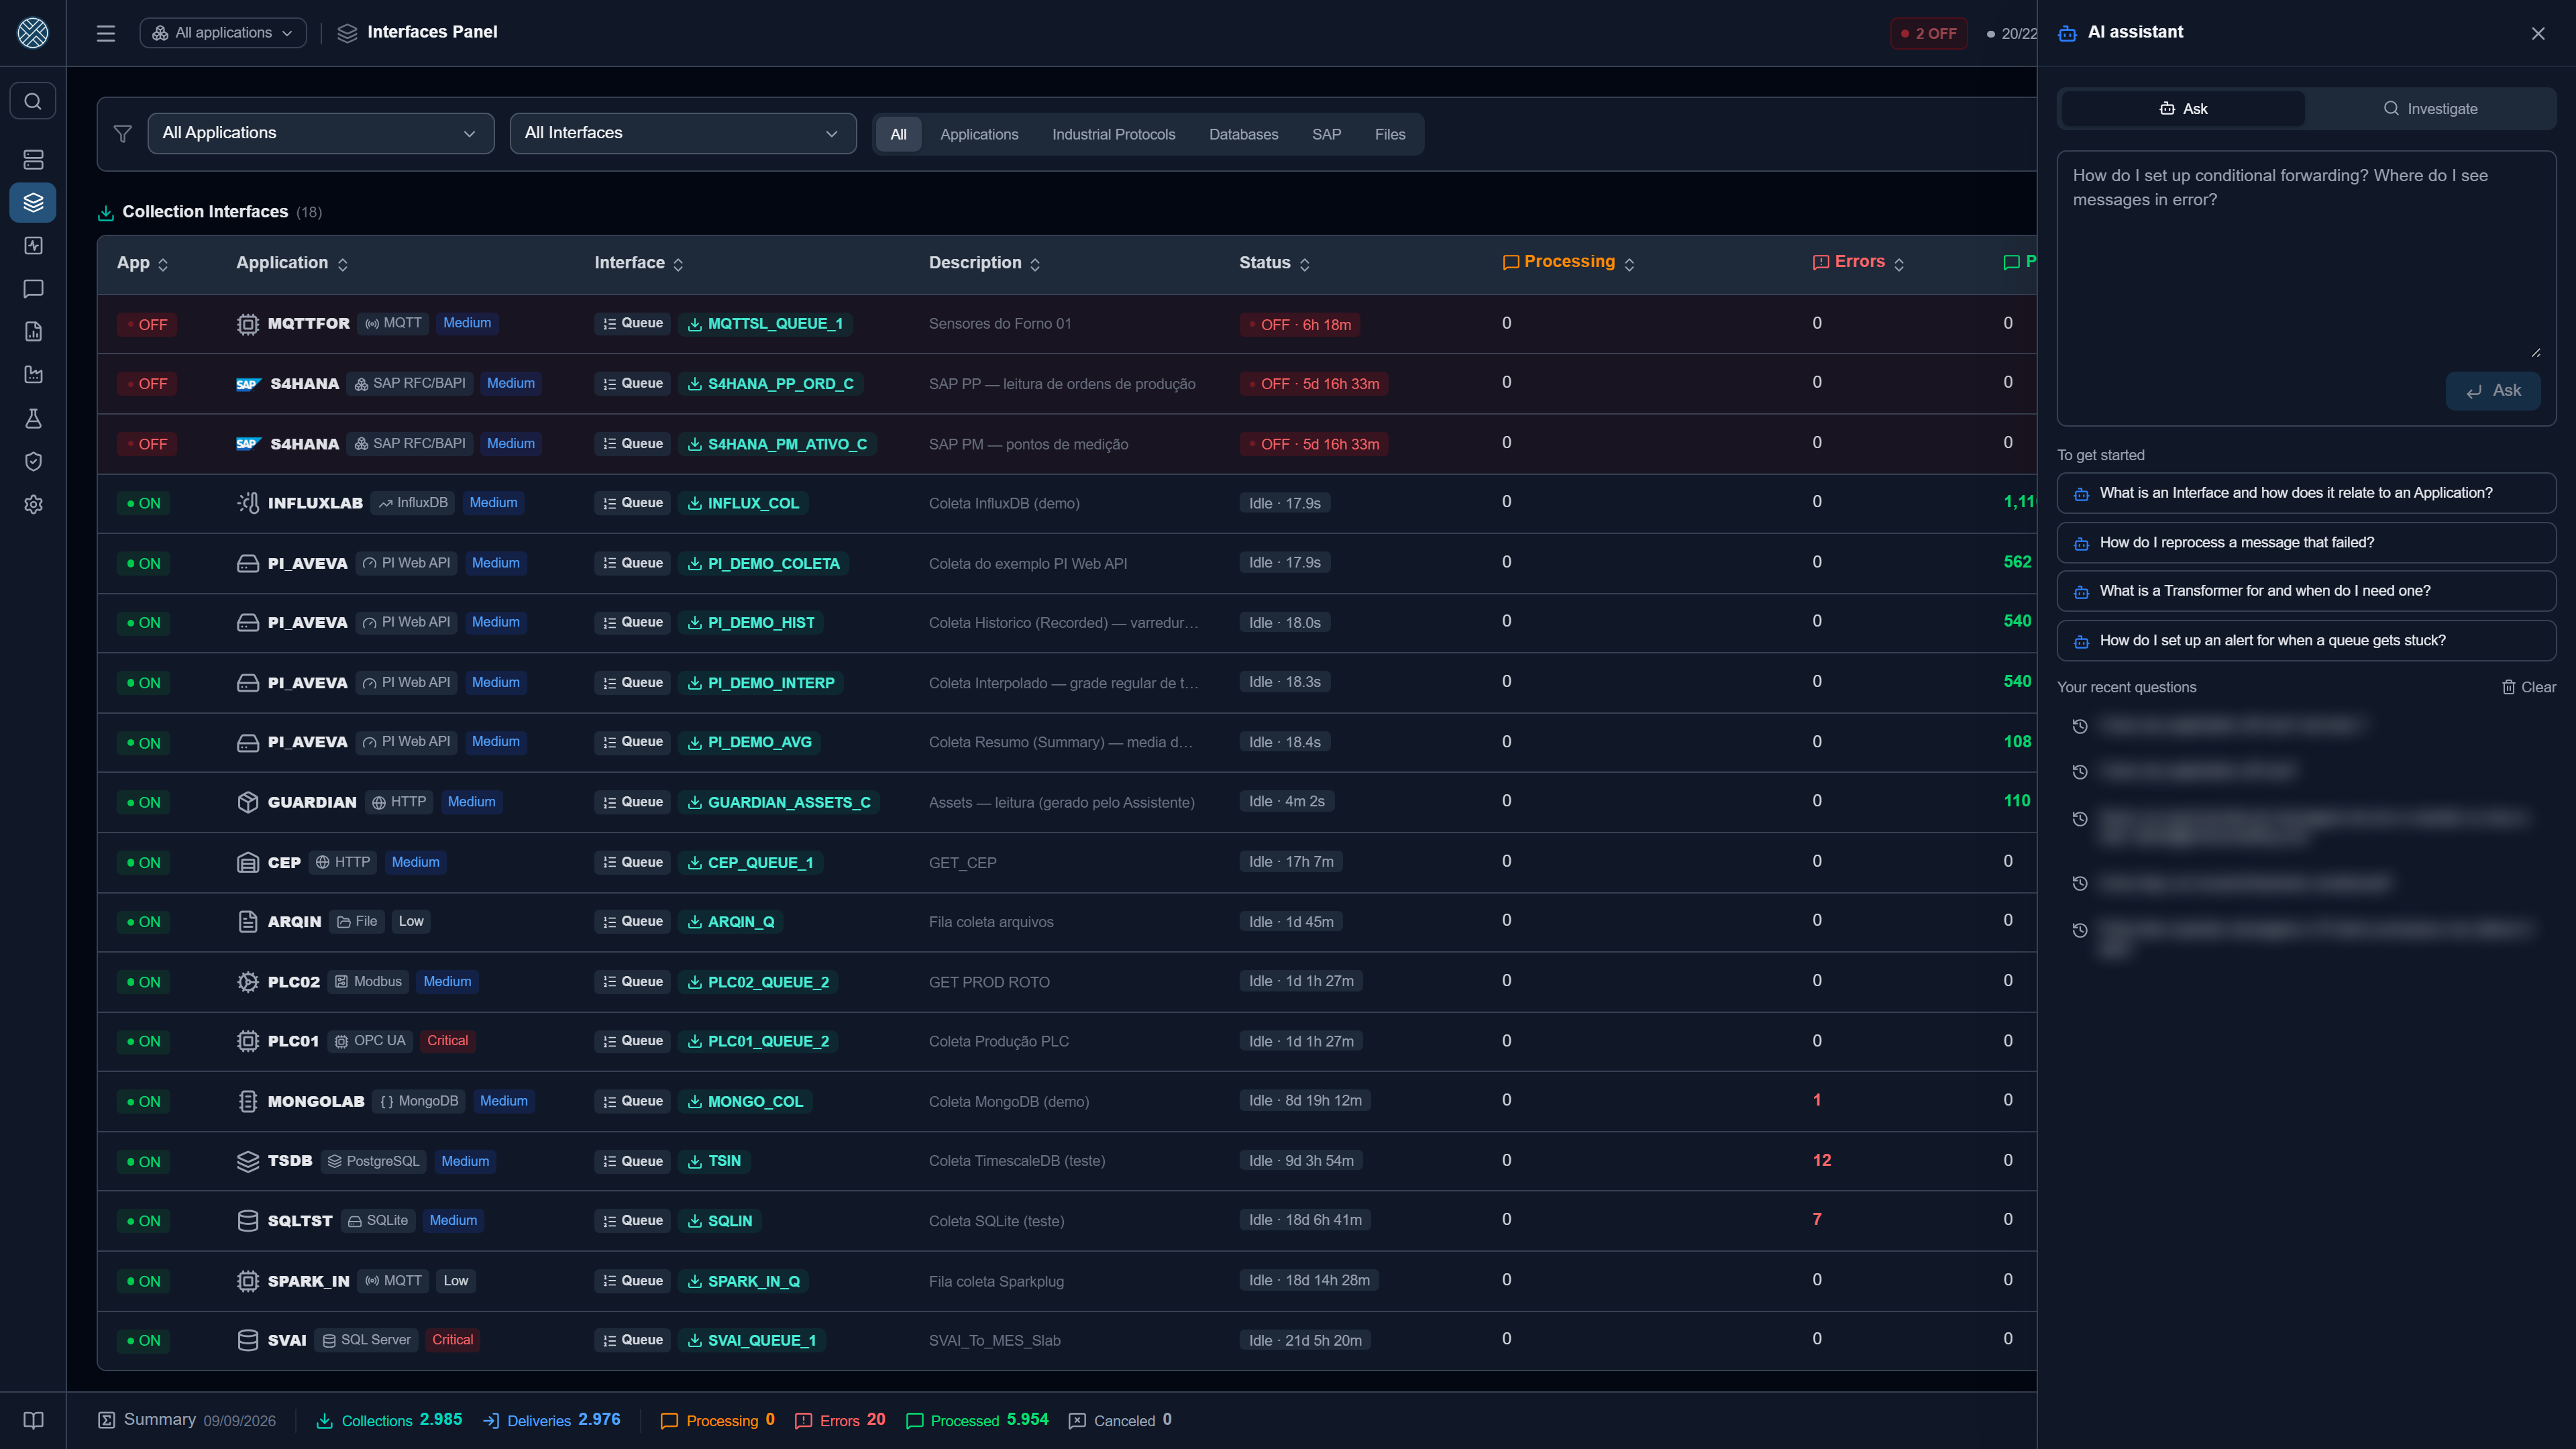The image size is (2576, 1449).
Task: Sort the table by Errors column
Action: pos(1859,262)
